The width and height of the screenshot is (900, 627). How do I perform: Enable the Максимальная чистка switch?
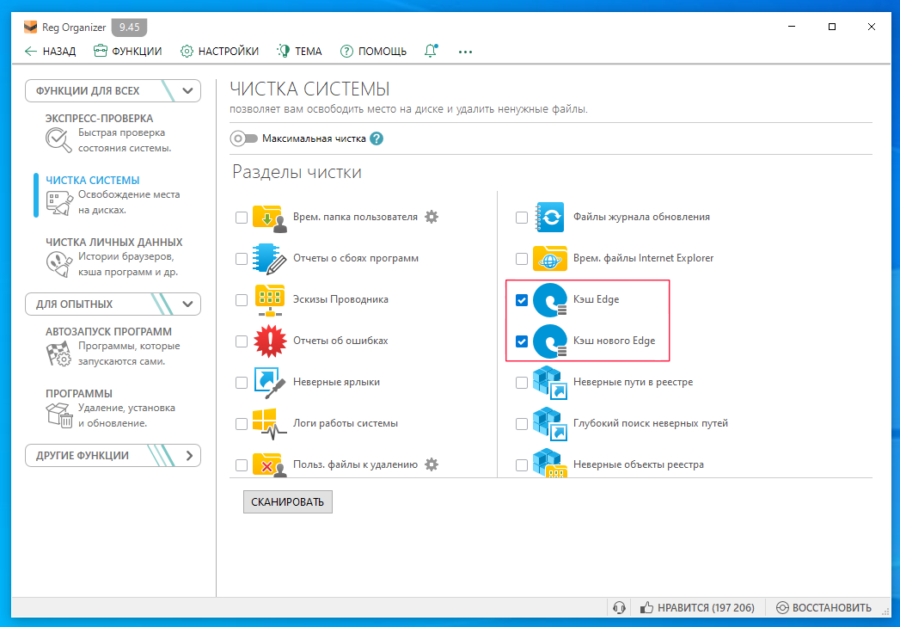(243, 138)
